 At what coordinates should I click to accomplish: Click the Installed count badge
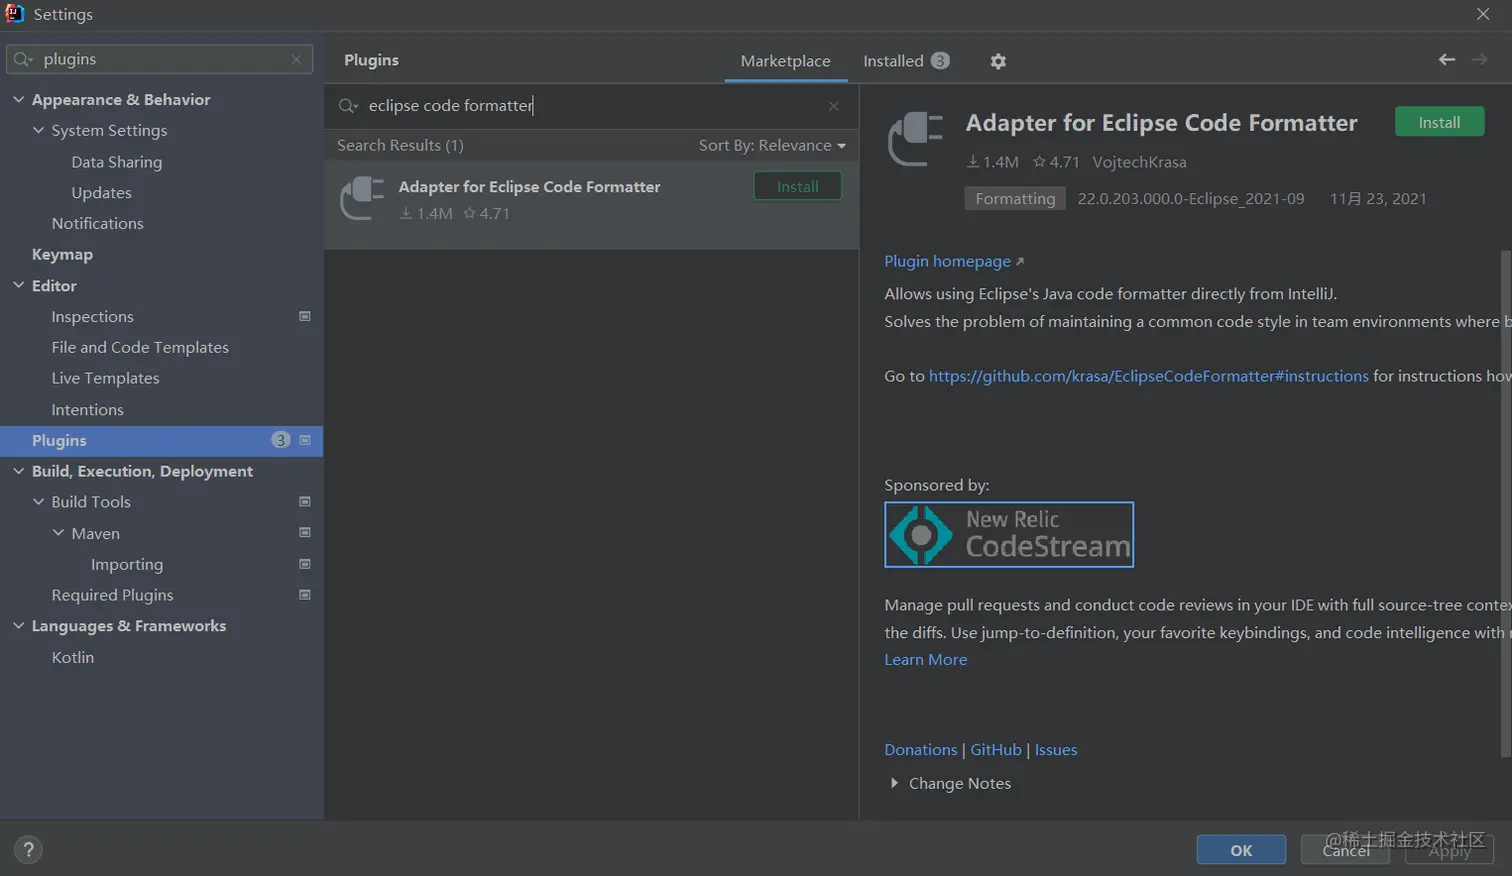point(940,61)
